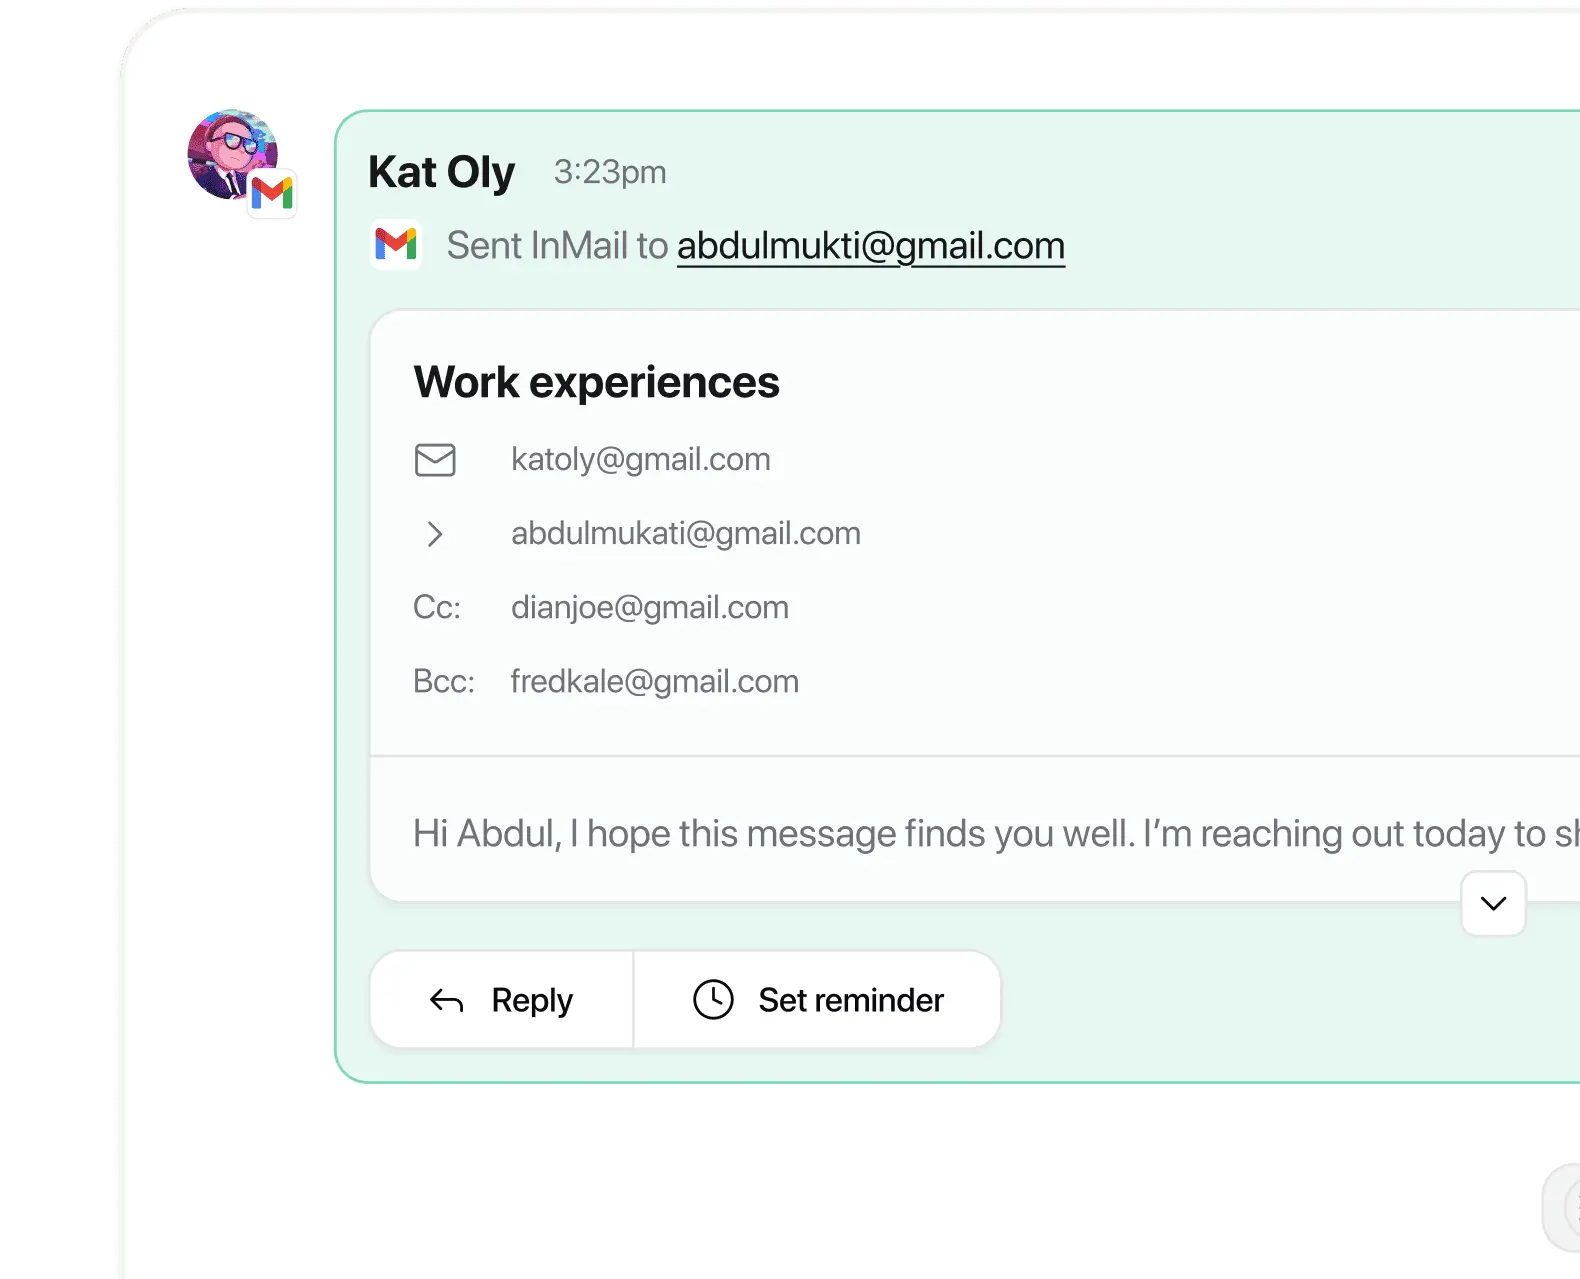Click the dianjoe@gmail.com Cc address
Viewport: 1580px width, 1279px height.
click(649, 608)
